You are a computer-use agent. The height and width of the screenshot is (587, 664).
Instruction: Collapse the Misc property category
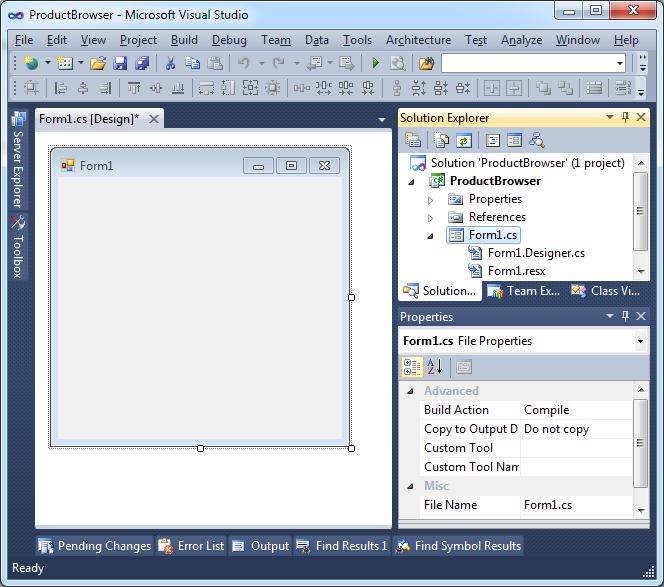(410, 486)
